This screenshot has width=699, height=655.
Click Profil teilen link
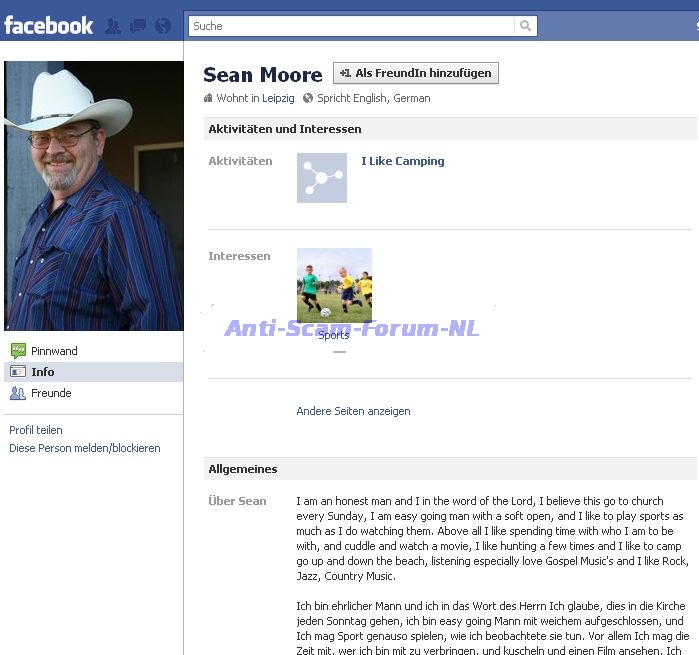coord(36,430)
